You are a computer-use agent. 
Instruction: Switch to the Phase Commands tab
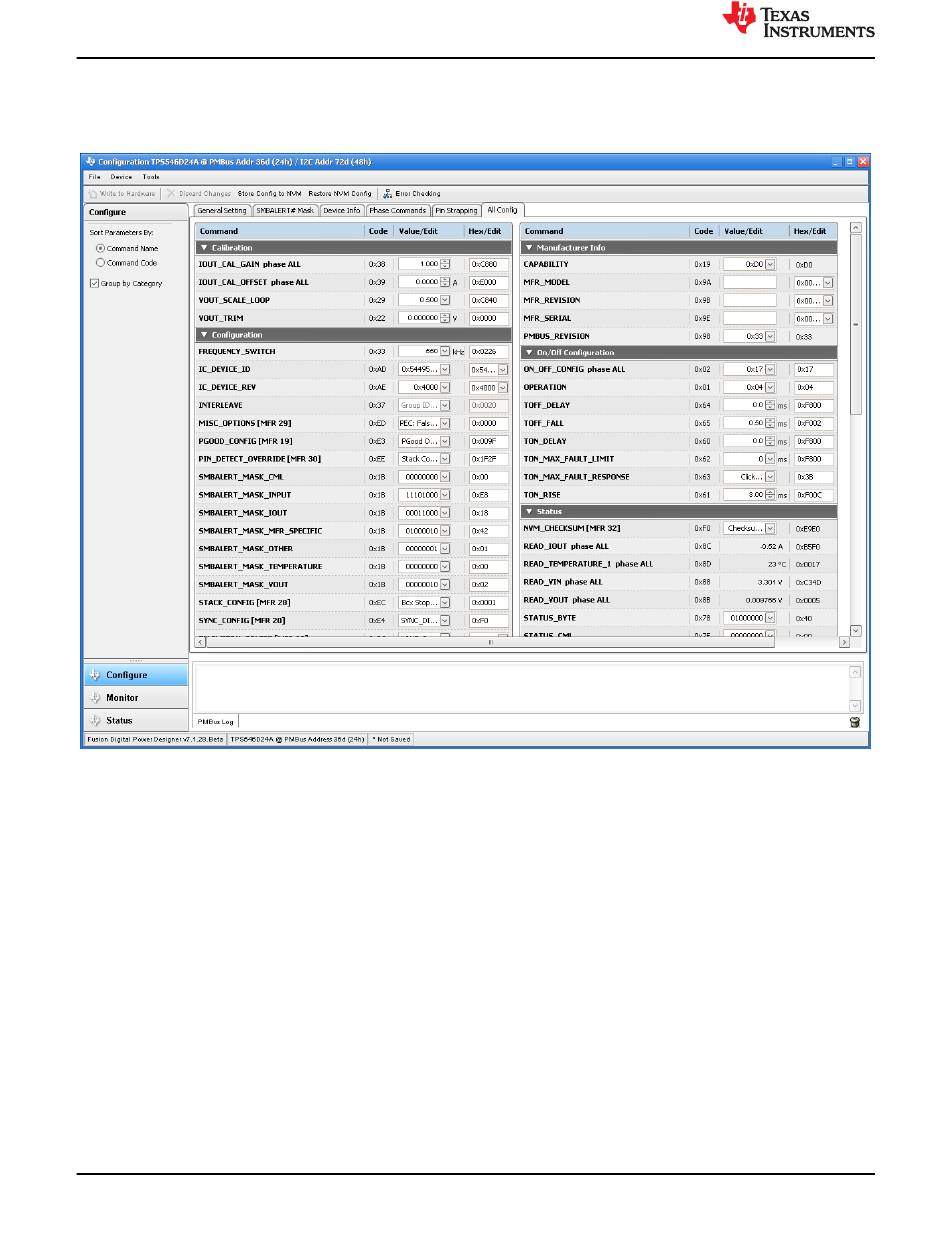pyautogui.click(x=398, y=211)
